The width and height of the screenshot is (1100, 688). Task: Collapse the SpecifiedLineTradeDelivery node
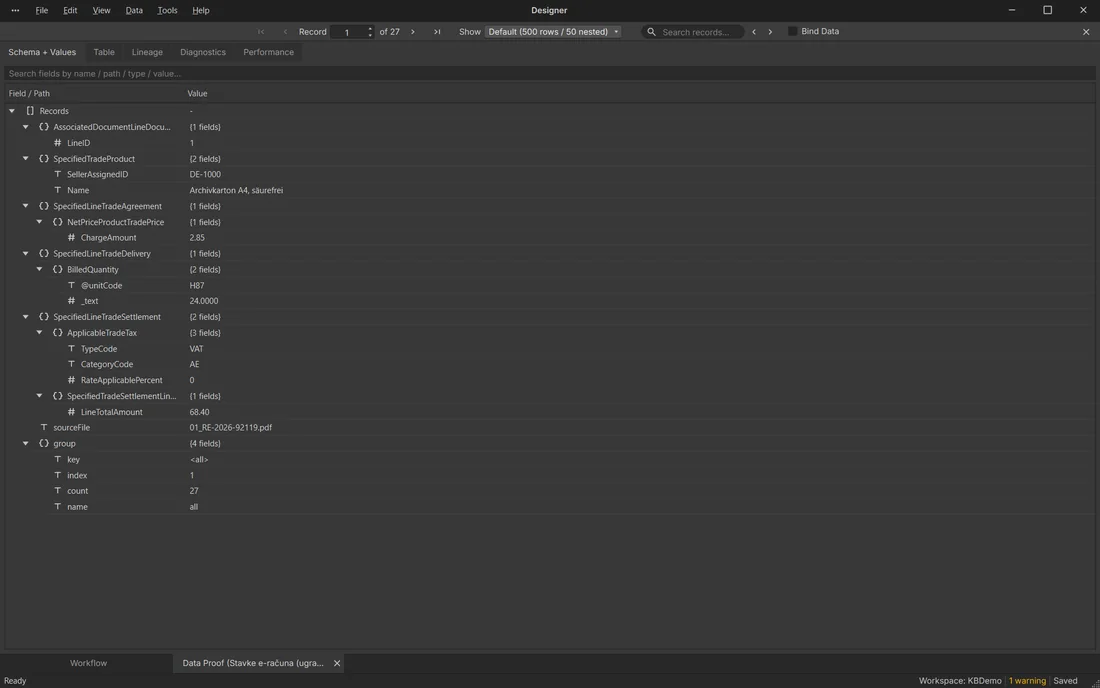tap(26, 253)
